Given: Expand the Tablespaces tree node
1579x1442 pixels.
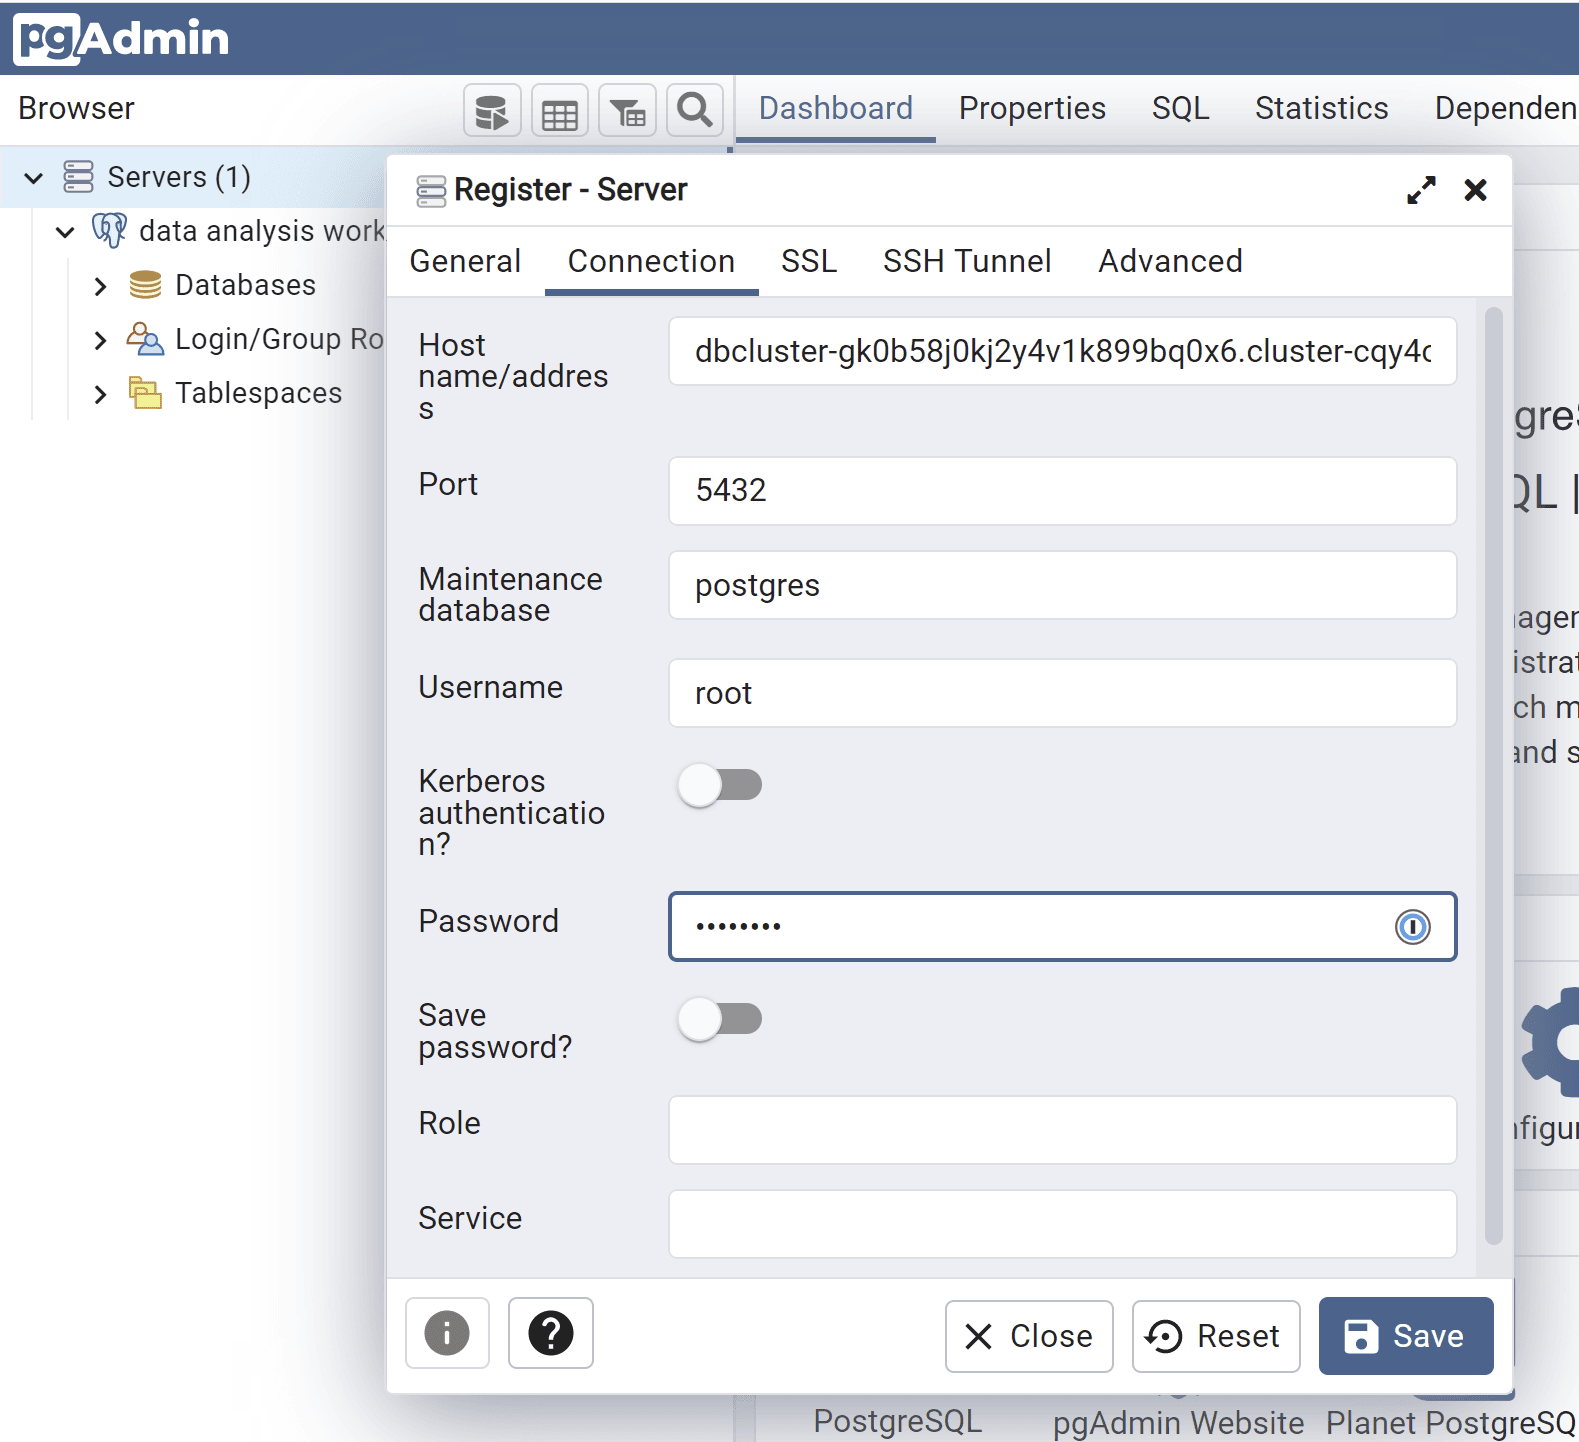Looking at the screenshot, I should [100, 394].
